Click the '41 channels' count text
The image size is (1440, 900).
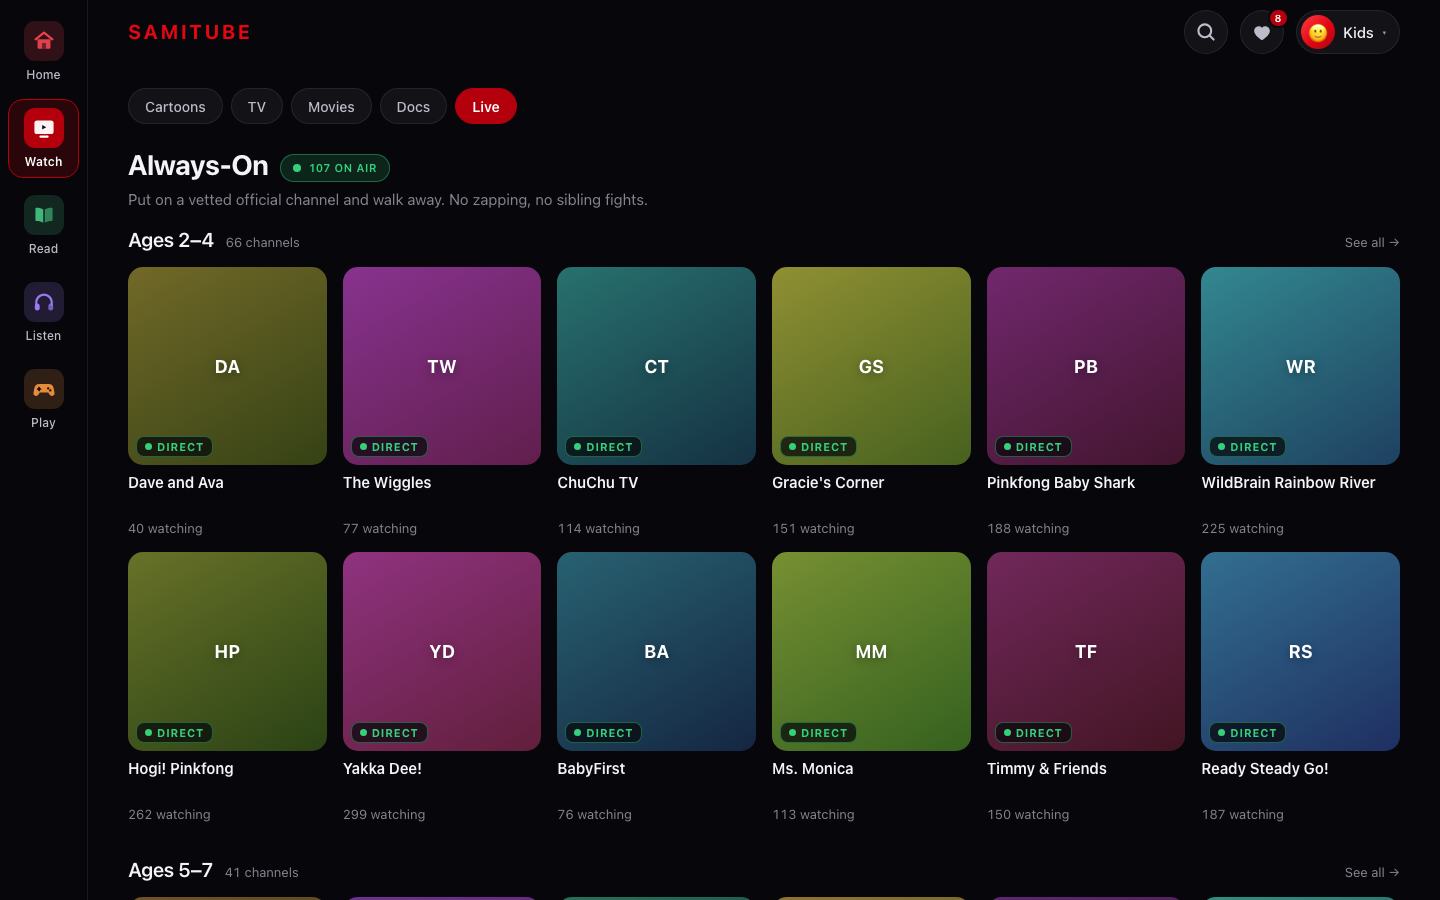(261, 873)
